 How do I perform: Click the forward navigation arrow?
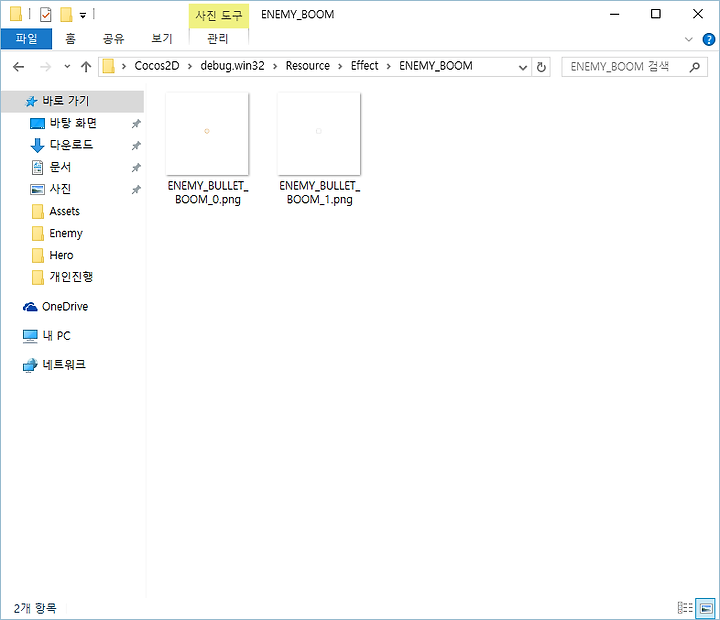click(45, 67)
